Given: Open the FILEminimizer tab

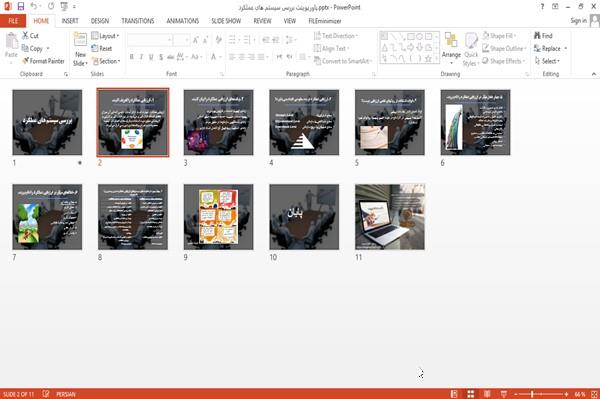Looking at the screenshot, I should (x=325, y=21).
